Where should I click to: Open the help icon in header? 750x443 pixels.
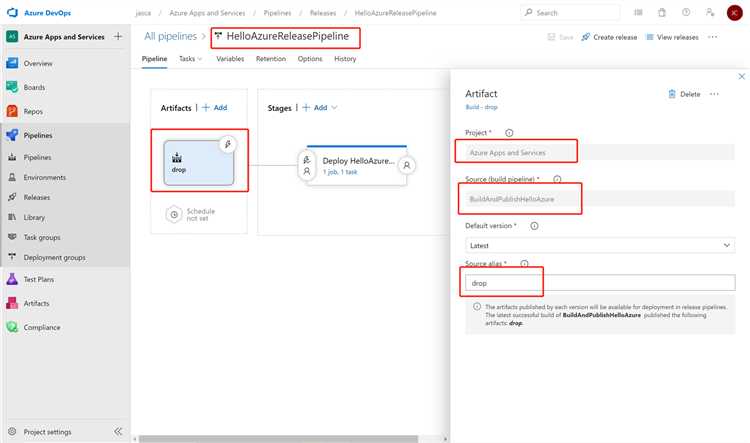coord(686,13)
